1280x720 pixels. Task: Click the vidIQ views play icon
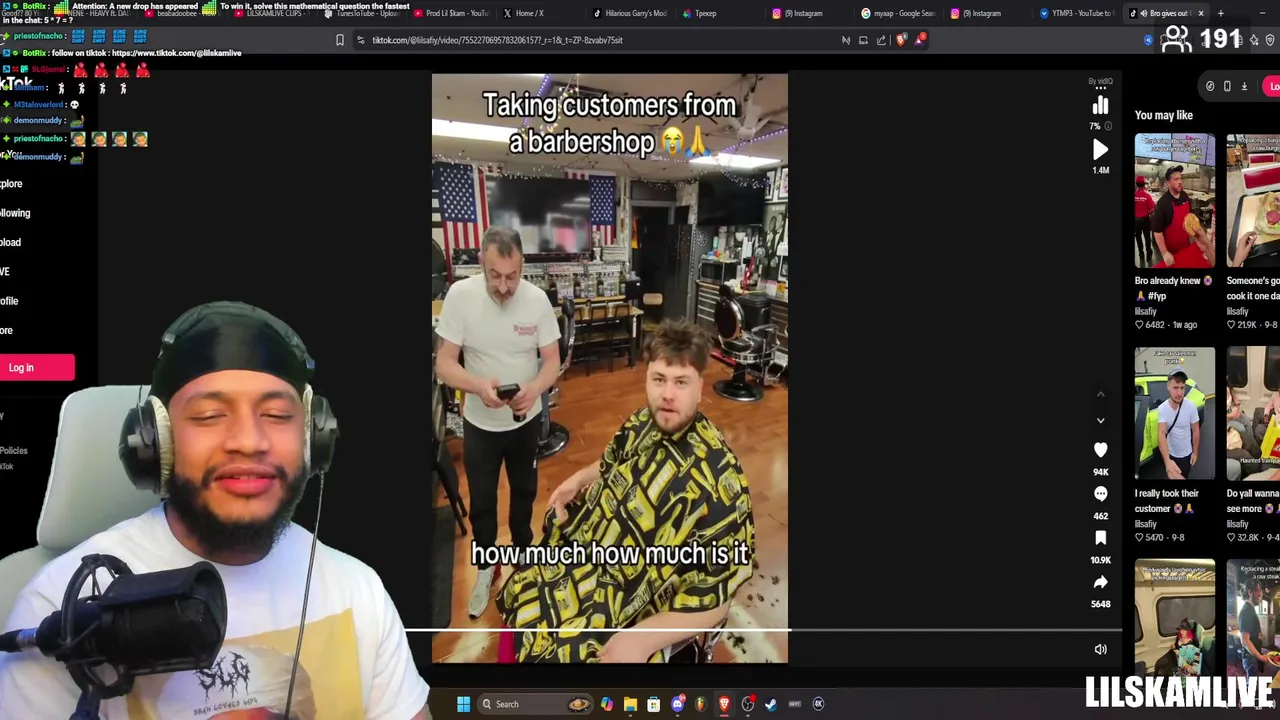pos(1100,150)
